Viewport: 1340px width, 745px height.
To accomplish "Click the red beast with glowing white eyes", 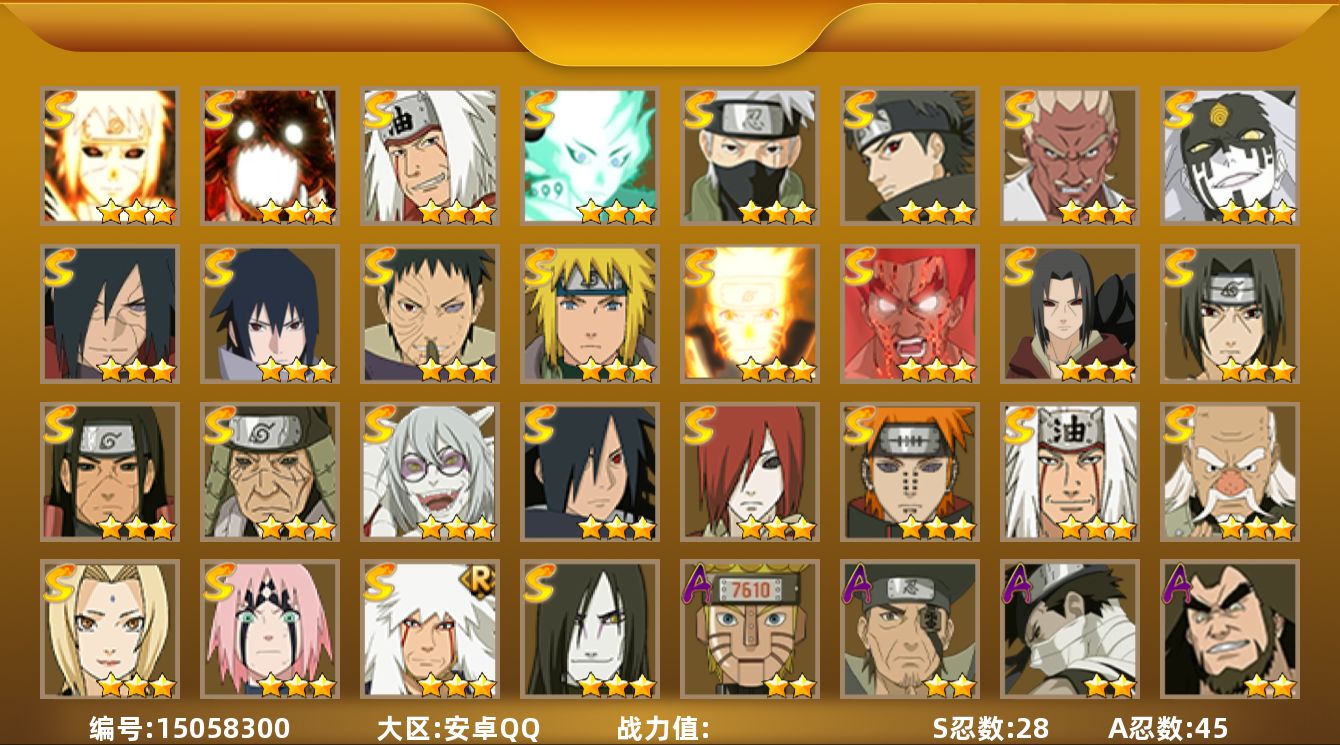I will pyautogui.click(x=270, y=156).
